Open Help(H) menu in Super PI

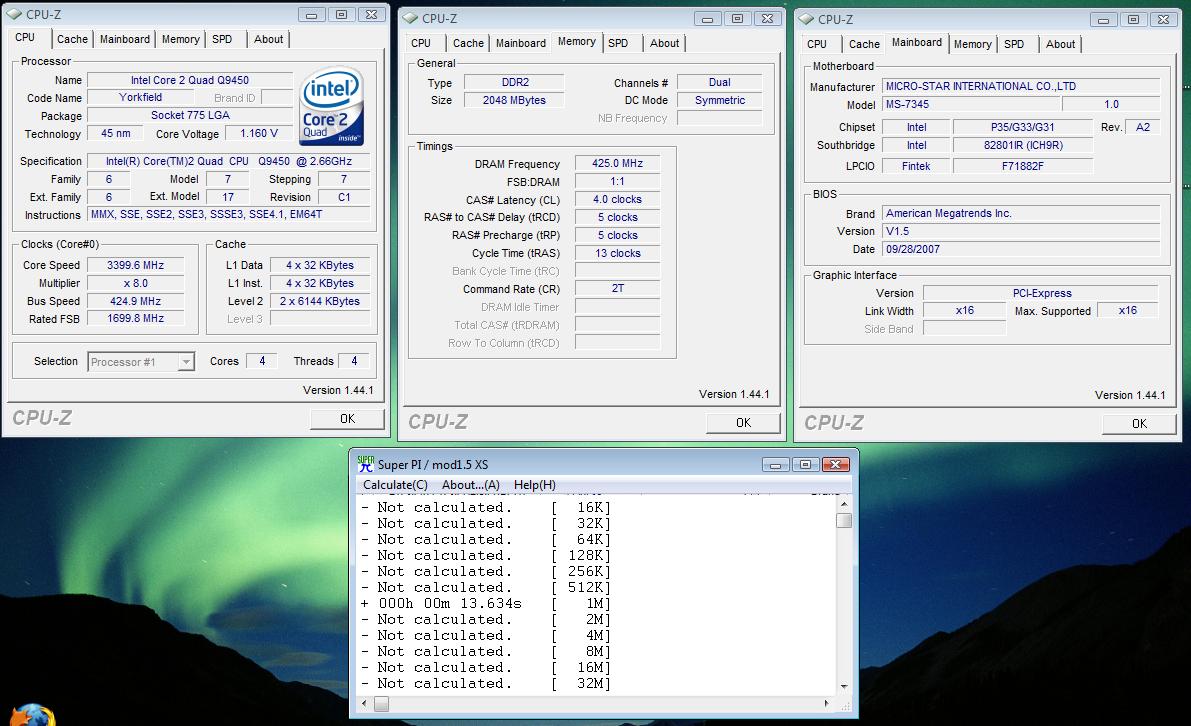click(535, 485)
